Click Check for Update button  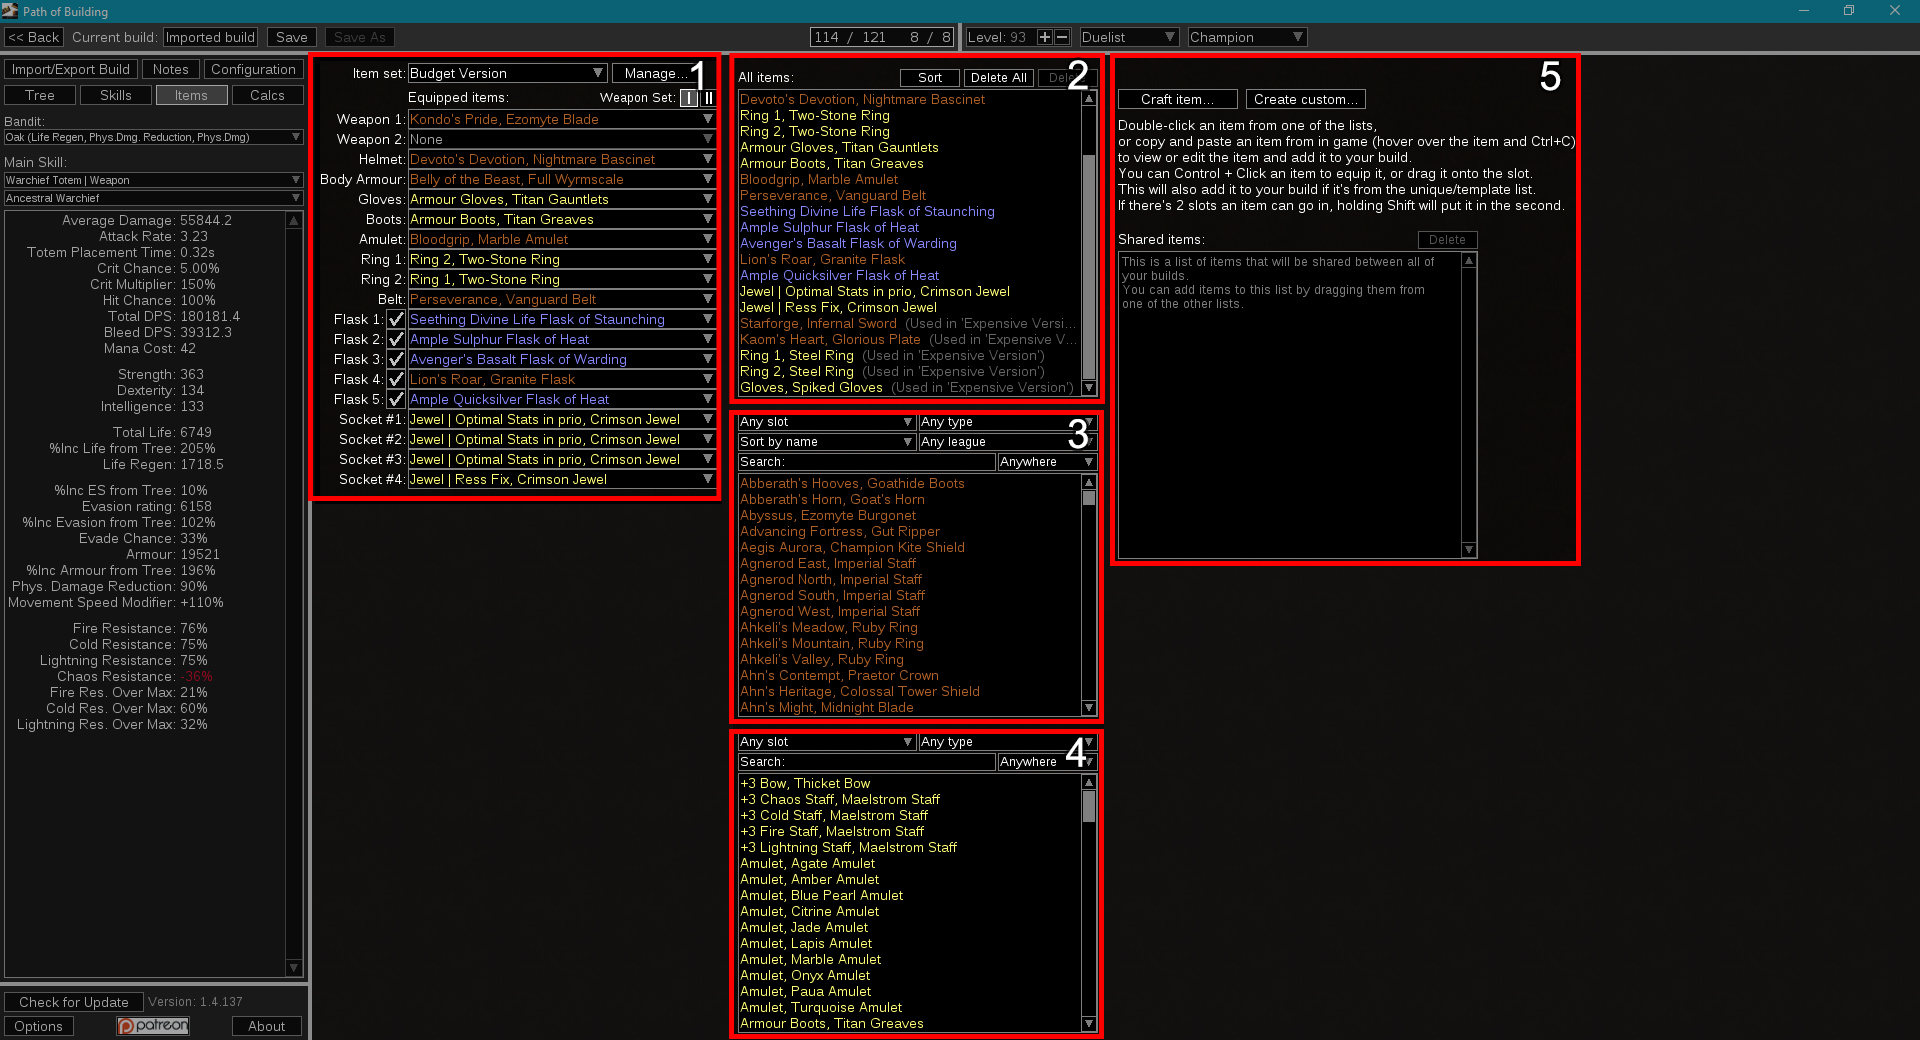[x=74, y=1002]
